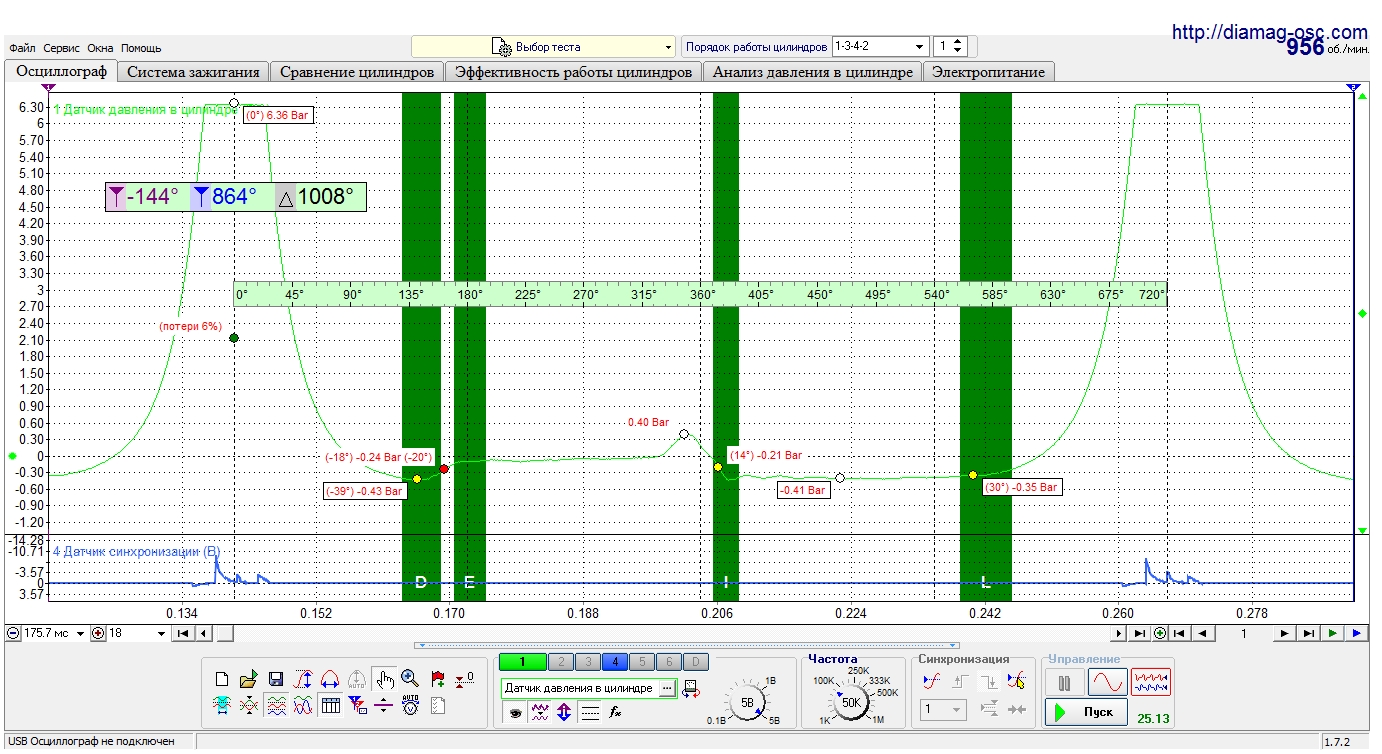This screenshot has width=1382, height=754.
Task: Open Анализ давления в цилиндре tab
Action: 812,72
